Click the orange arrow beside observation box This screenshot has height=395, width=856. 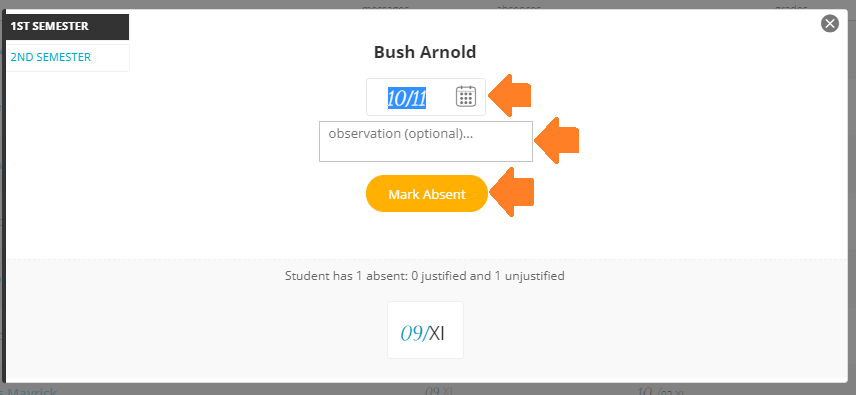[x=556, y=140]
